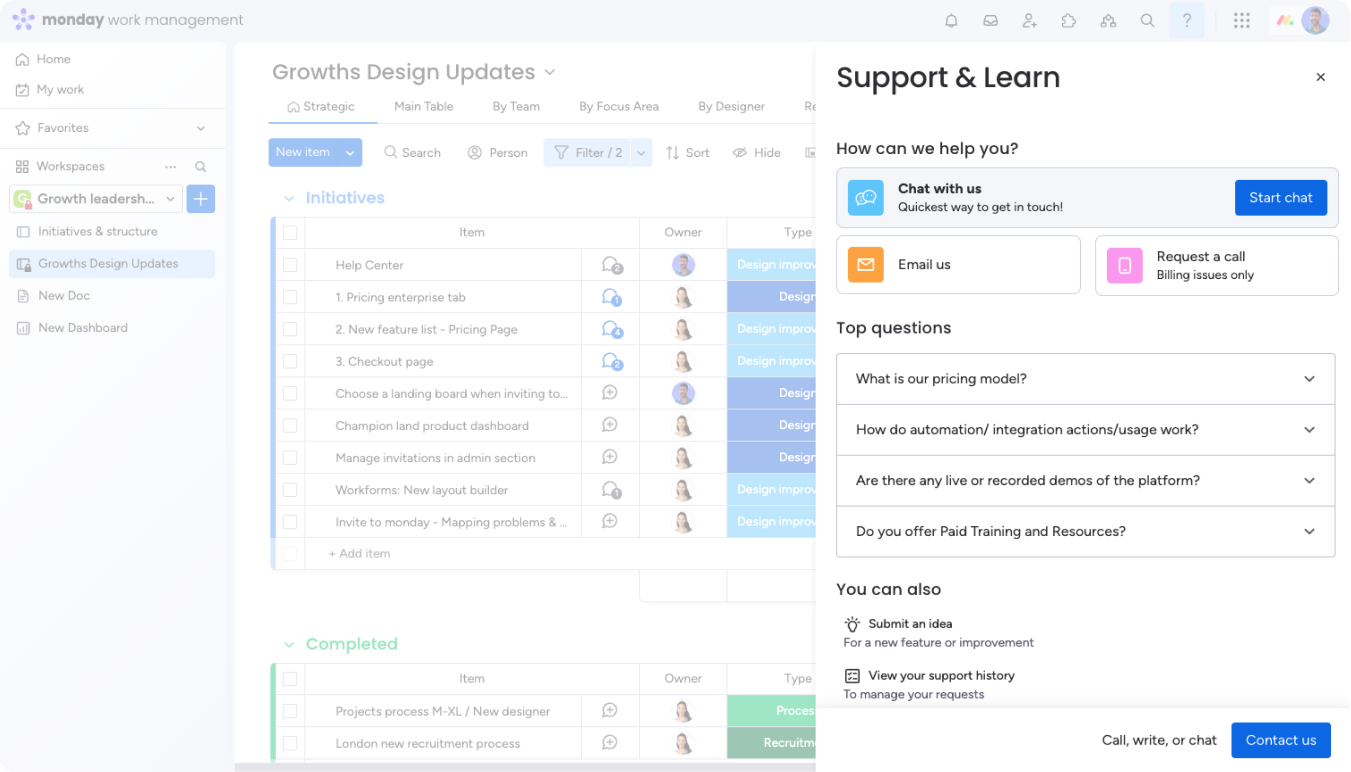Expand the live or recorded demos question
Viewport: 1351px width, 772px height.
[1085, 481]
